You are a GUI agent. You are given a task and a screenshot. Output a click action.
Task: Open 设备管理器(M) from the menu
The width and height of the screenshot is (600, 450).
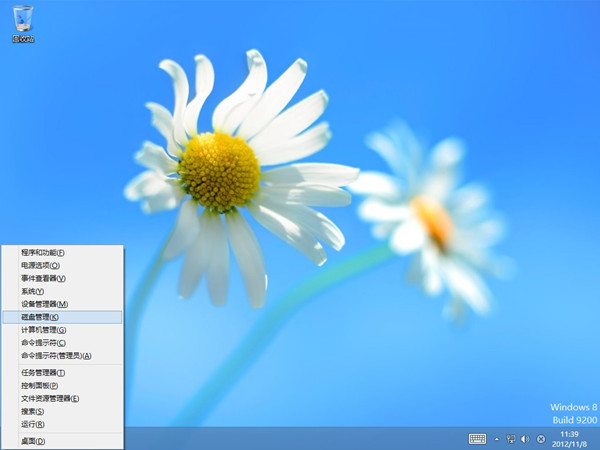point(44,304)
